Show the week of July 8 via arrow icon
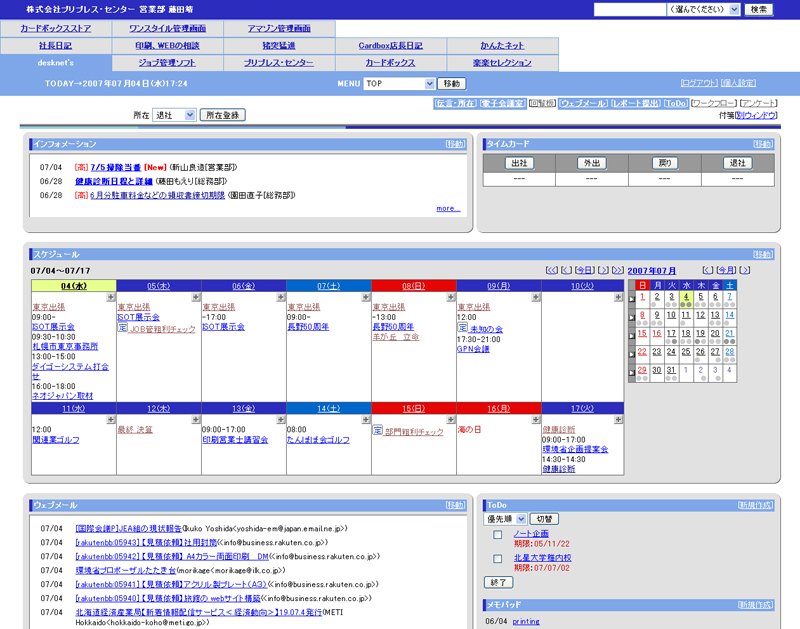The width and height of the screenshot is (800, 629). click(632, 317)
